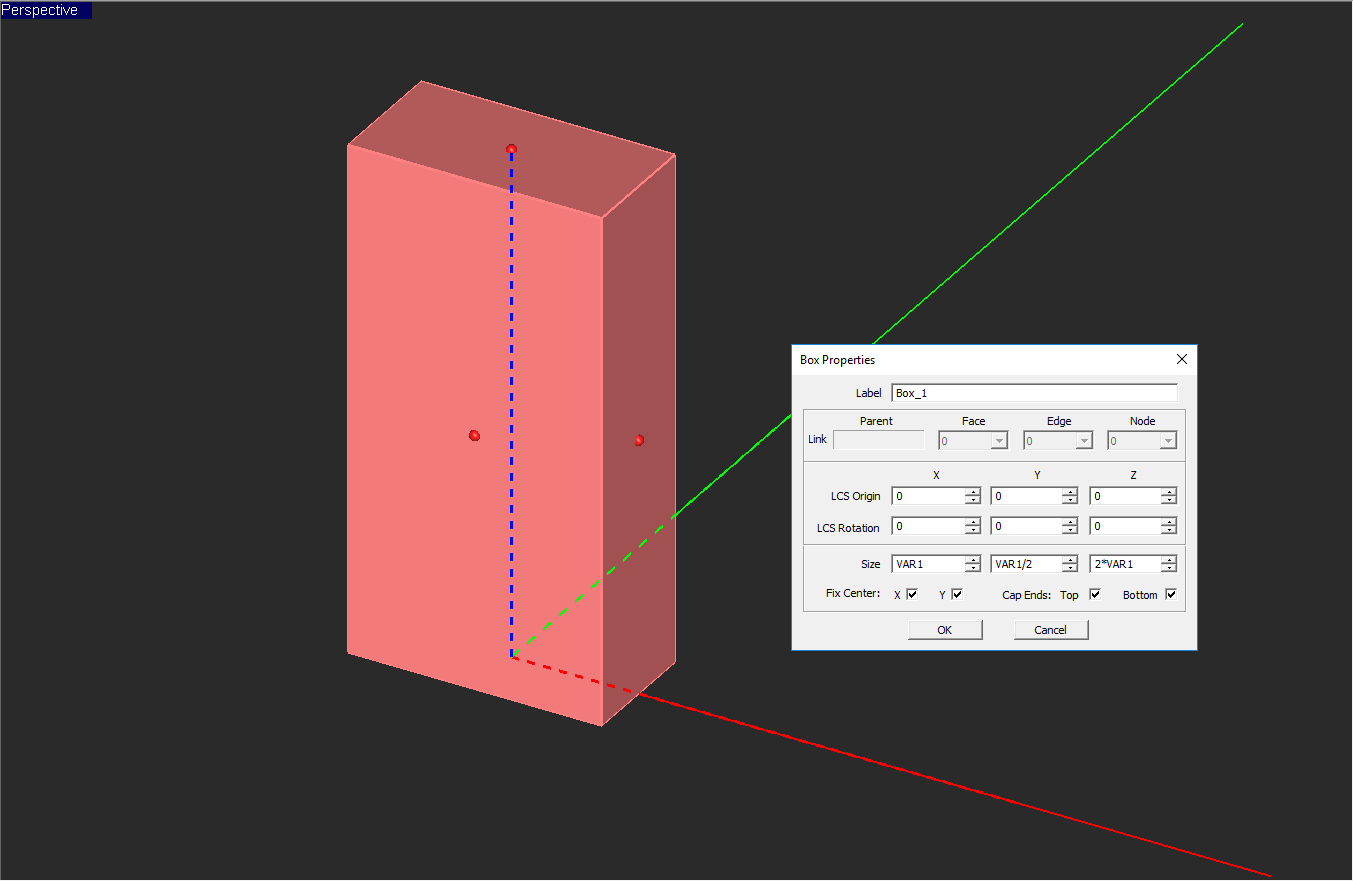The image size is (1353, 881).
Task: Toggle the Cap Ends Bottom checkbox
Action: click(x=1171, y=594)
